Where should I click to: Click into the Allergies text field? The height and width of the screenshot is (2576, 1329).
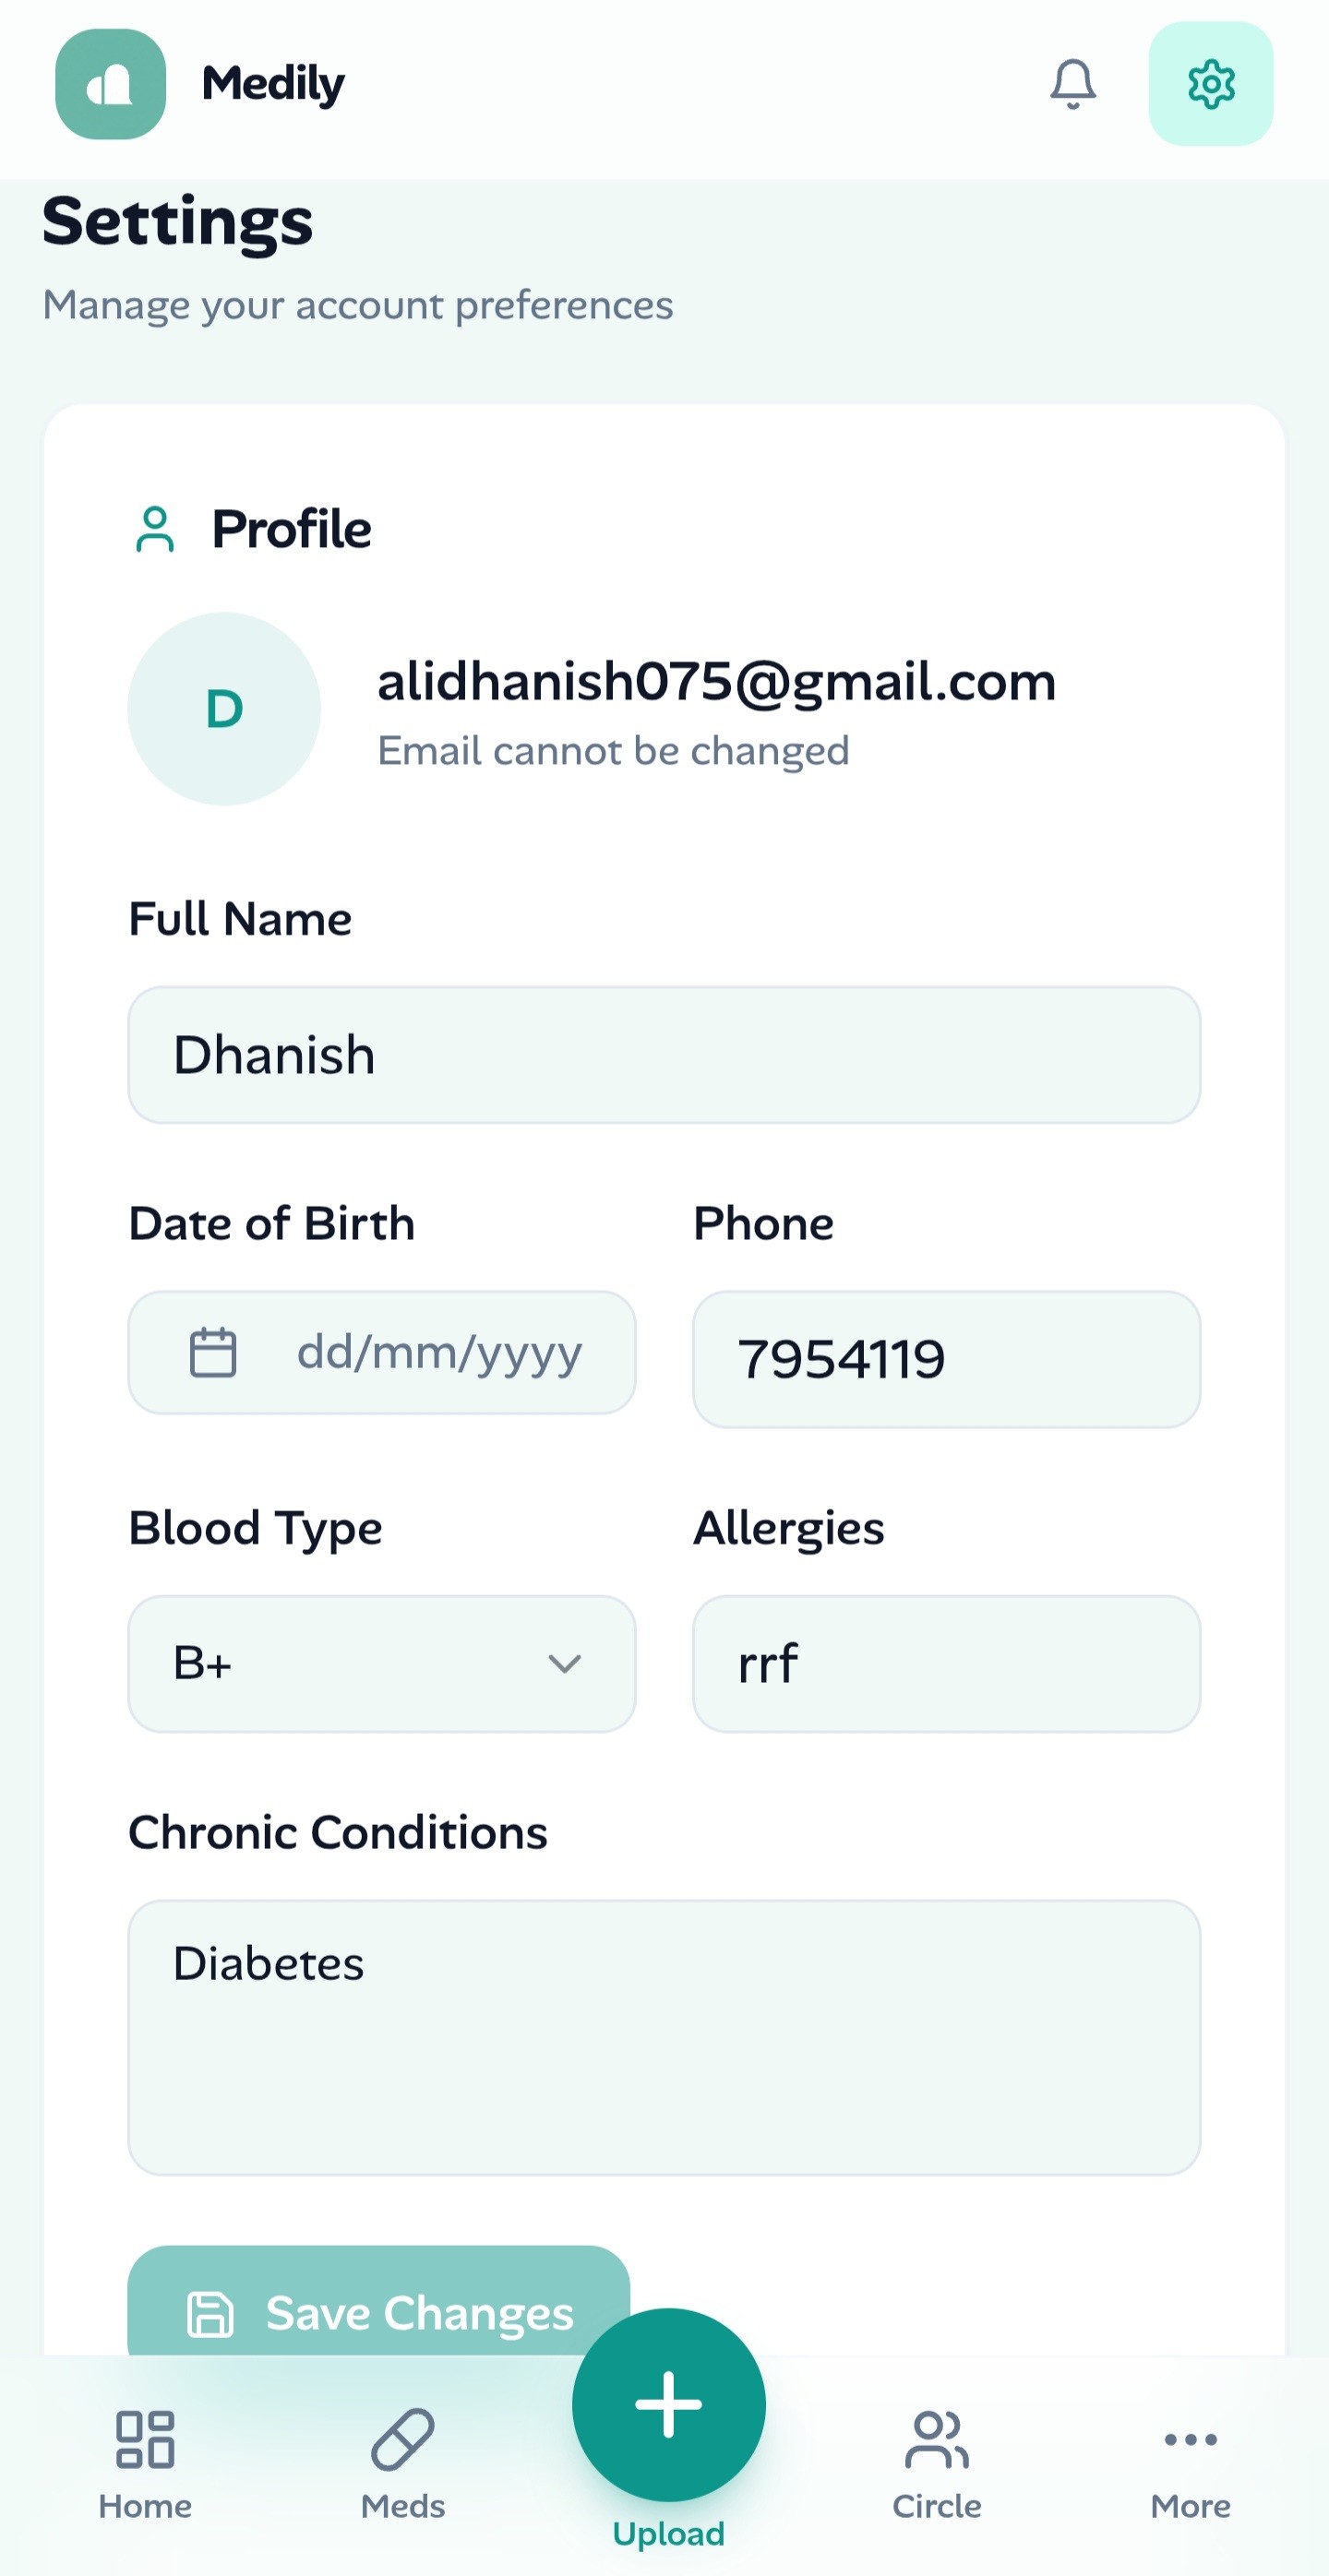(946, 1663)
